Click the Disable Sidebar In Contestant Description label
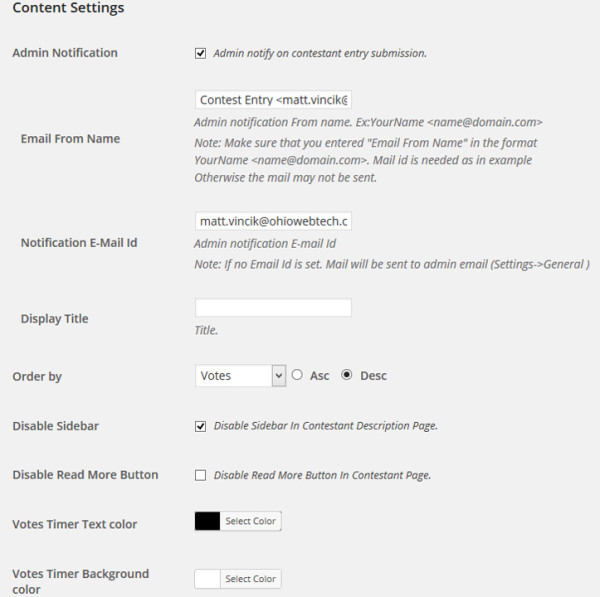 point(325,426)
